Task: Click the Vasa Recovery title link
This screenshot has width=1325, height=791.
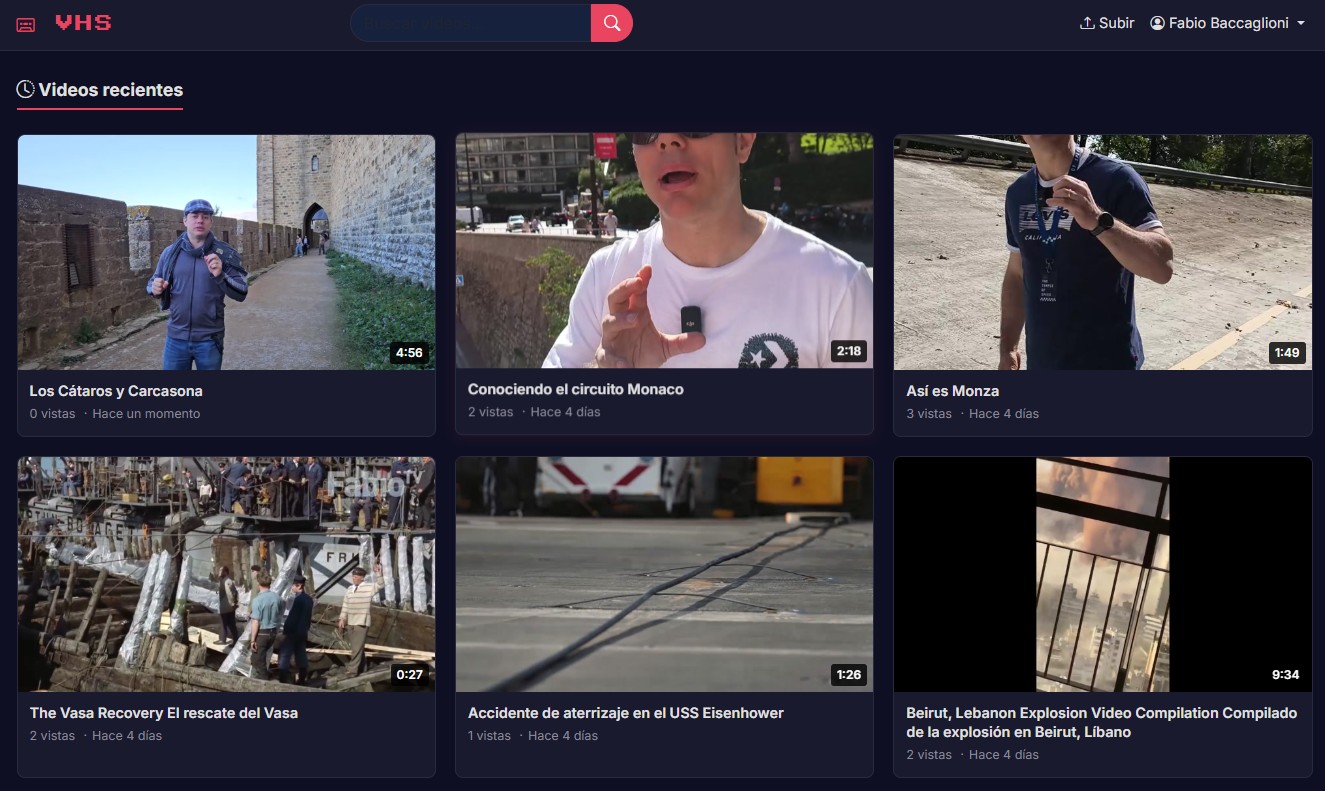Action: (164, 713)
